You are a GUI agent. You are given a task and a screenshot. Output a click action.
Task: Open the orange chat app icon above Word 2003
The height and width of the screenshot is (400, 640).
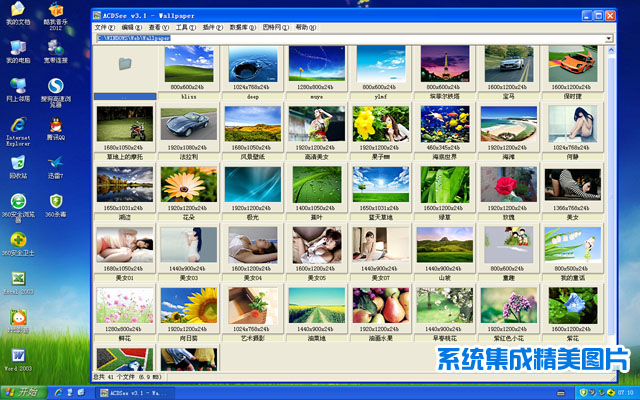point(18,321)
